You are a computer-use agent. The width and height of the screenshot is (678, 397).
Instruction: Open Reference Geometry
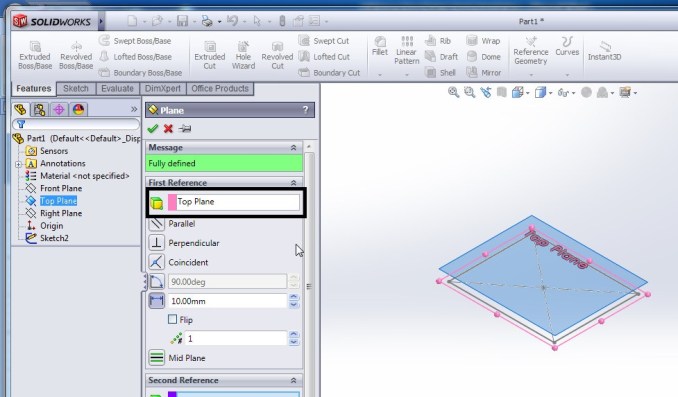tap(531, 51)
